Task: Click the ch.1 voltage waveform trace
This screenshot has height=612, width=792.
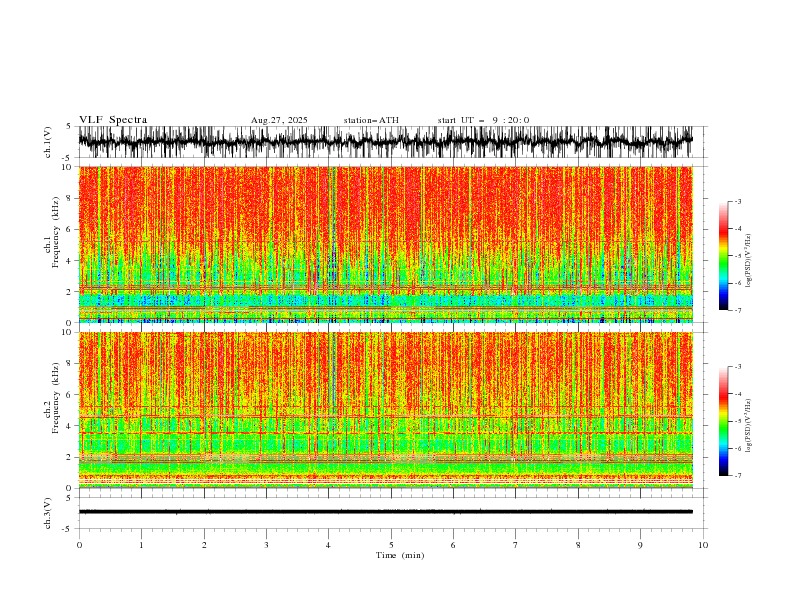Action: pyautogui.click(x=385, y=142)
